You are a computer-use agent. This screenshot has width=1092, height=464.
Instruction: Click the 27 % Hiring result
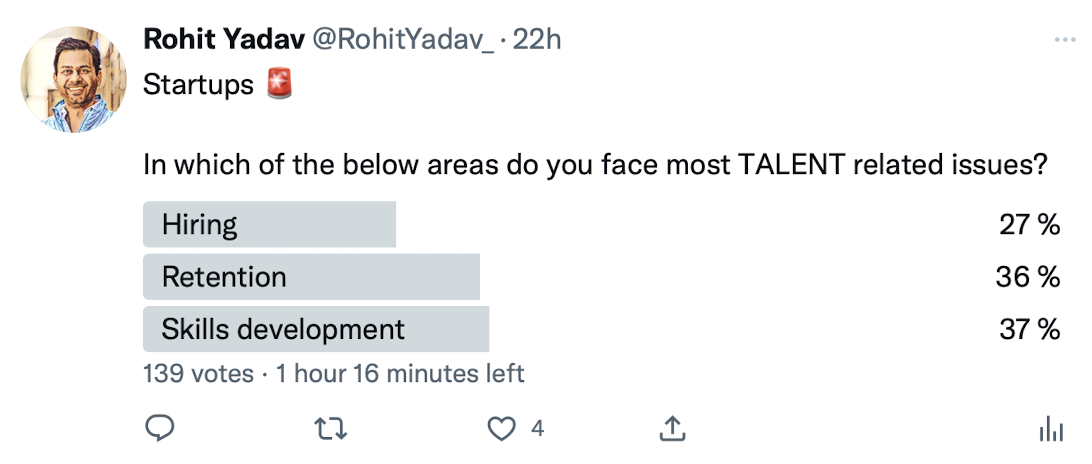pyautogui.click(x=1029, y=225)
